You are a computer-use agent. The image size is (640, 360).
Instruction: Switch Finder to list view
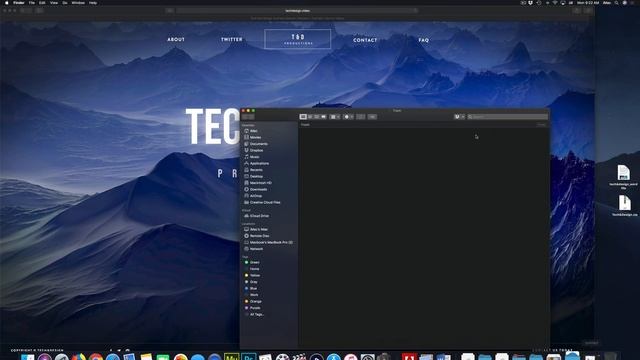pos(310,117)
